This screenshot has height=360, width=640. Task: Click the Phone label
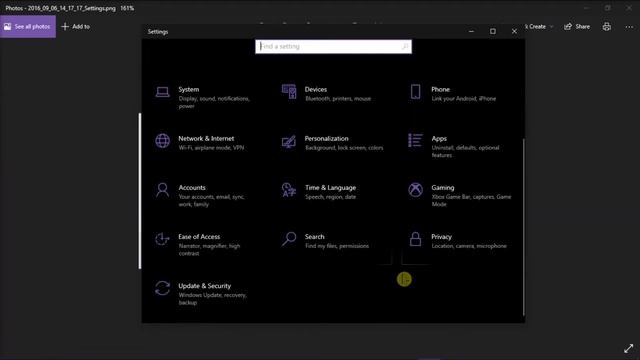(440, 89)
